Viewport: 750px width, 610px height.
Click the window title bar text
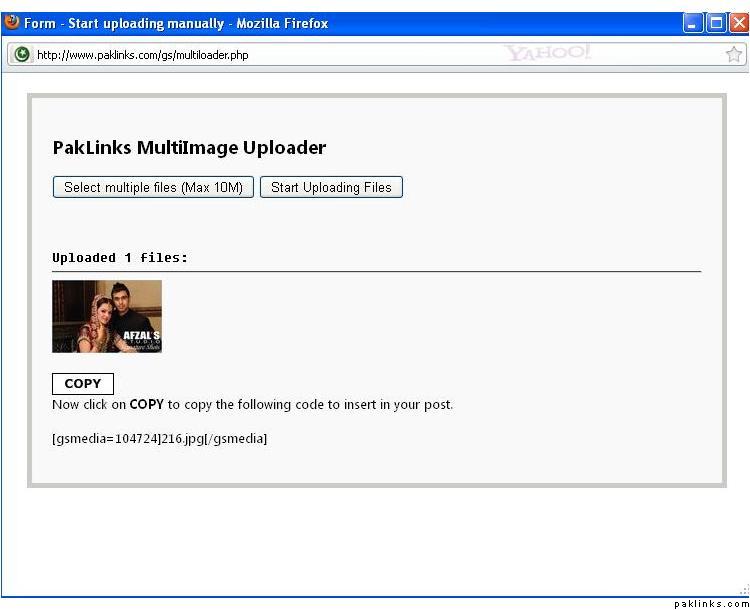pyautogui.click(x=176, y=23)
